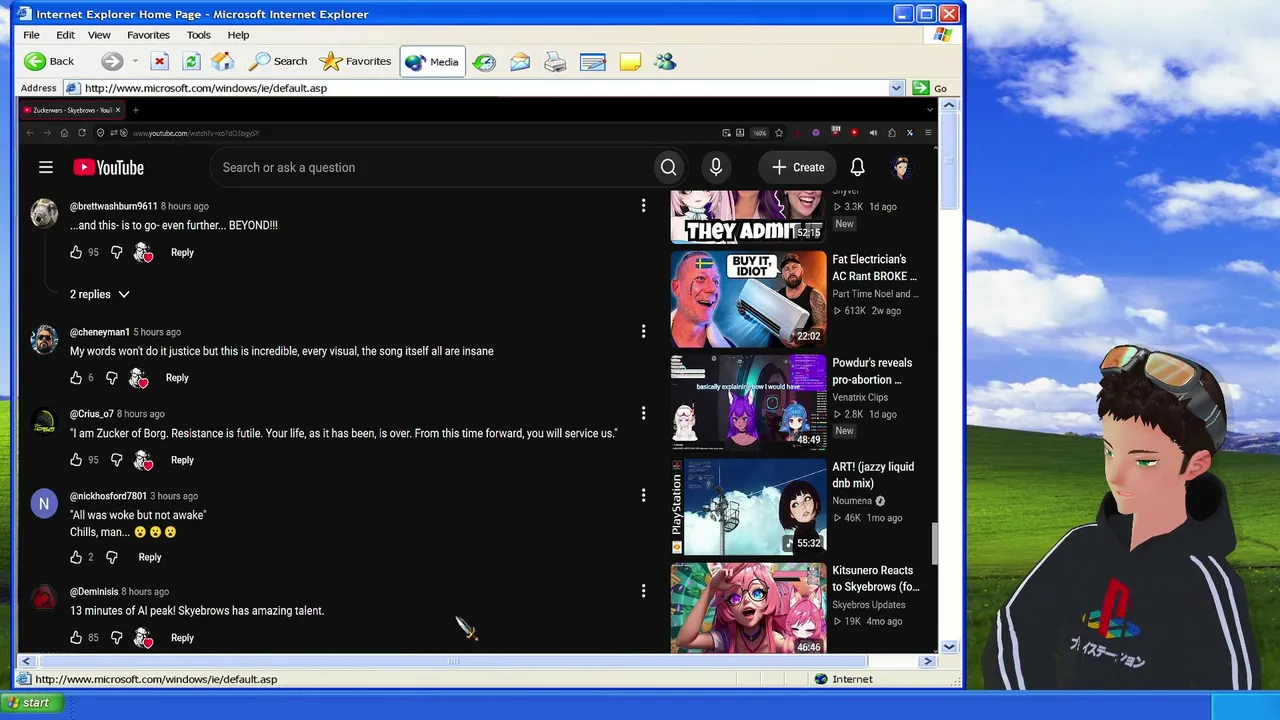The height and width of the screenshot is (720, 1280).
Task: Expand the IE address bar dropdown
Action: 896,88
